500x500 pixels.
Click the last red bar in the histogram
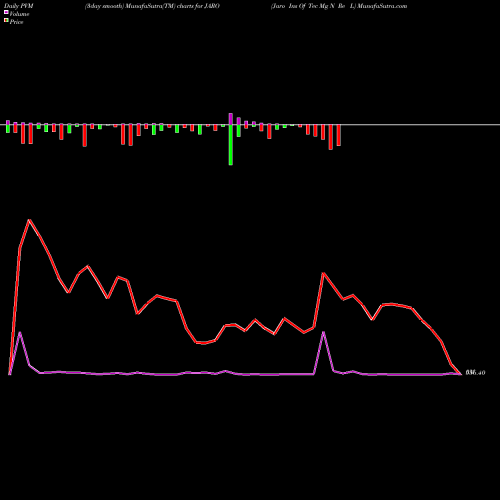click(339, 135)
